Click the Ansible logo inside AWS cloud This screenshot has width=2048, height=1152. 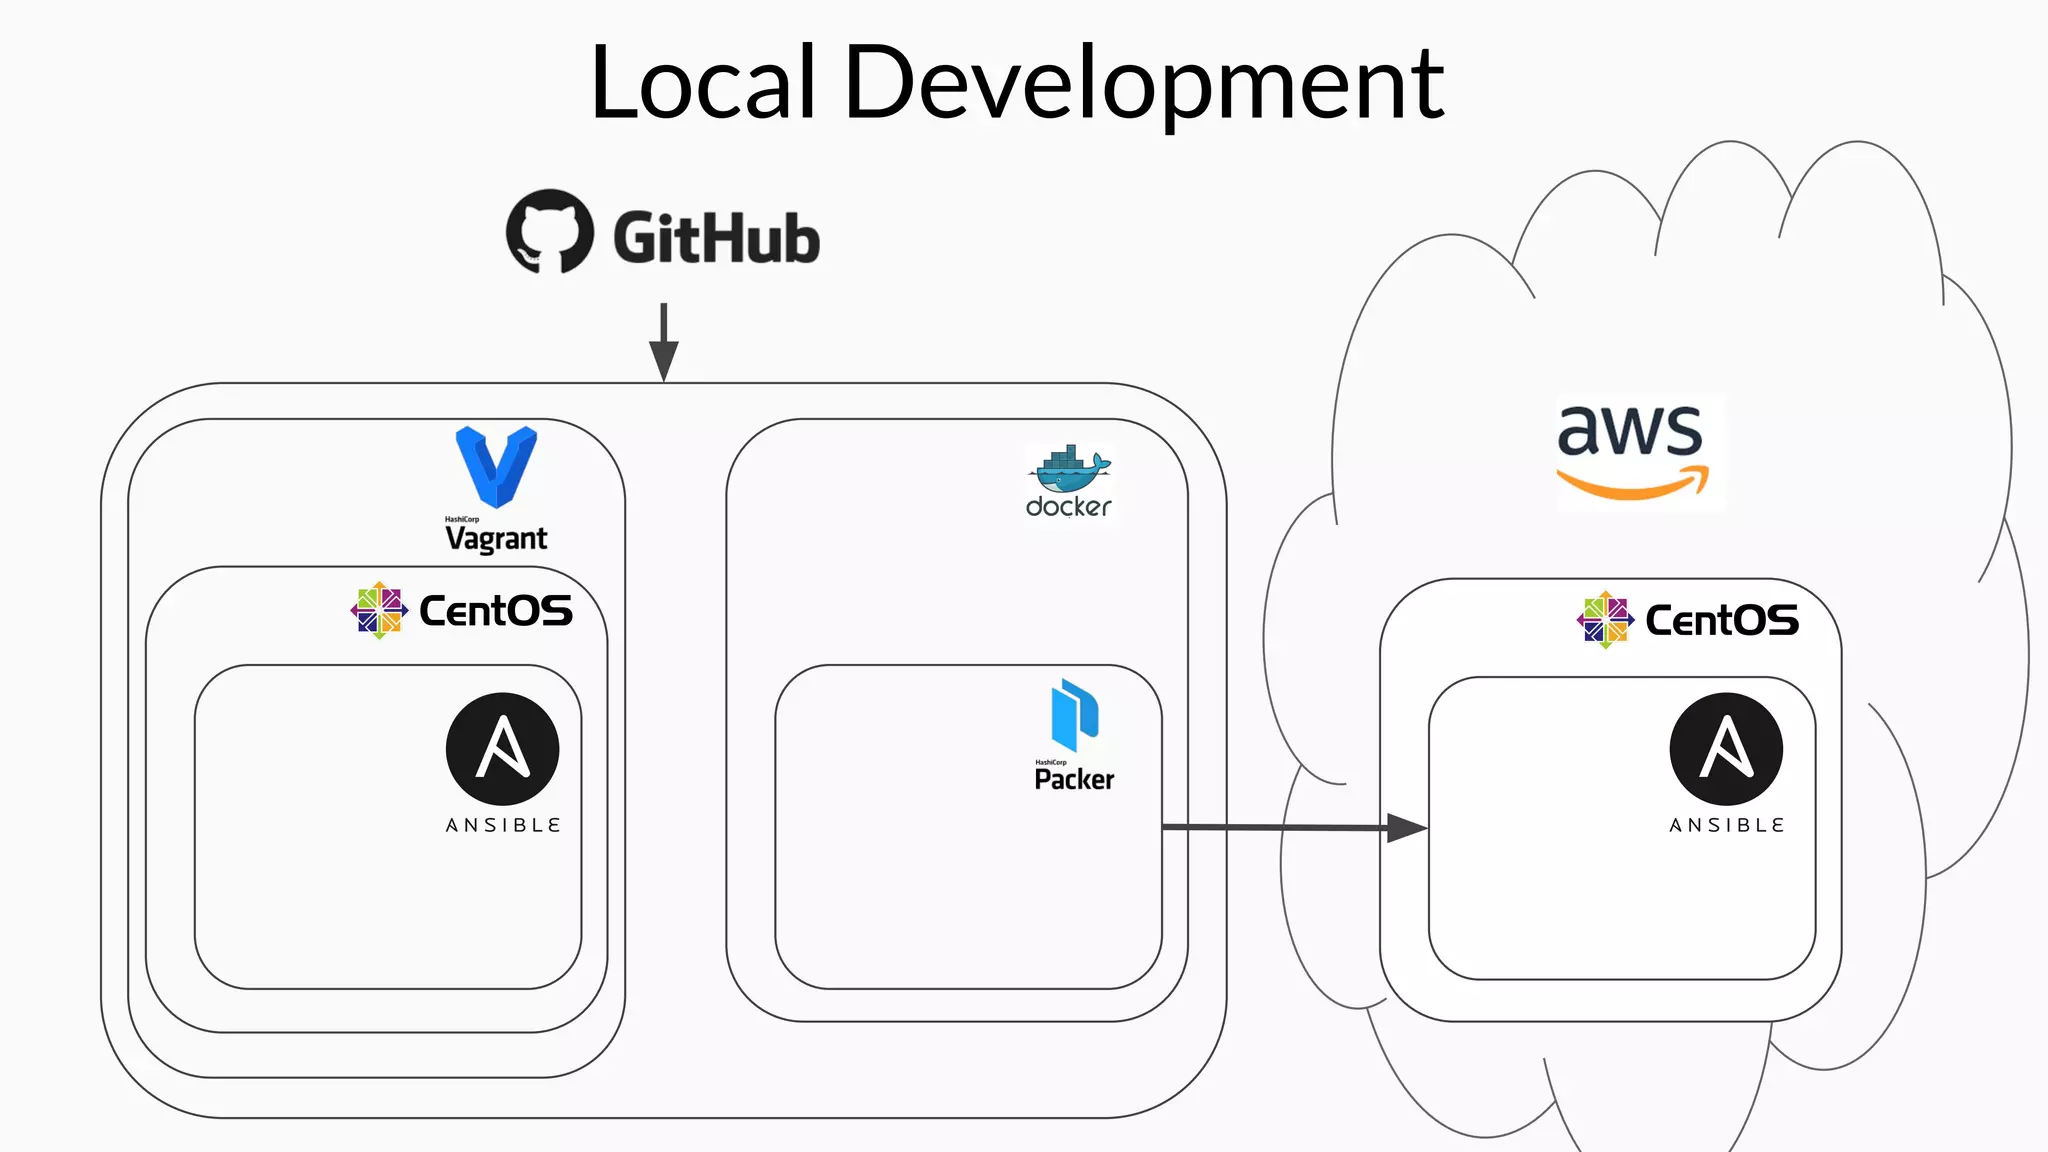coord(1726,749)
